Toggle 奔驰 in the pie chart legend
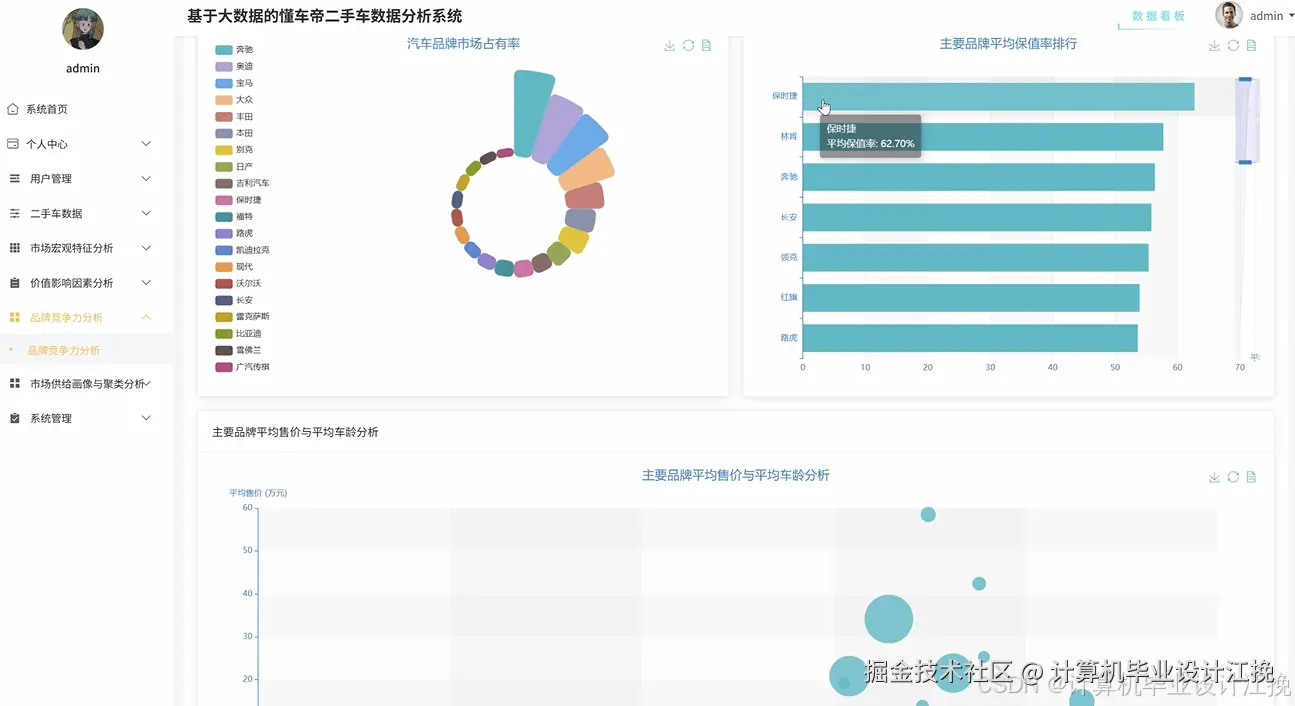 click(234, 50)
